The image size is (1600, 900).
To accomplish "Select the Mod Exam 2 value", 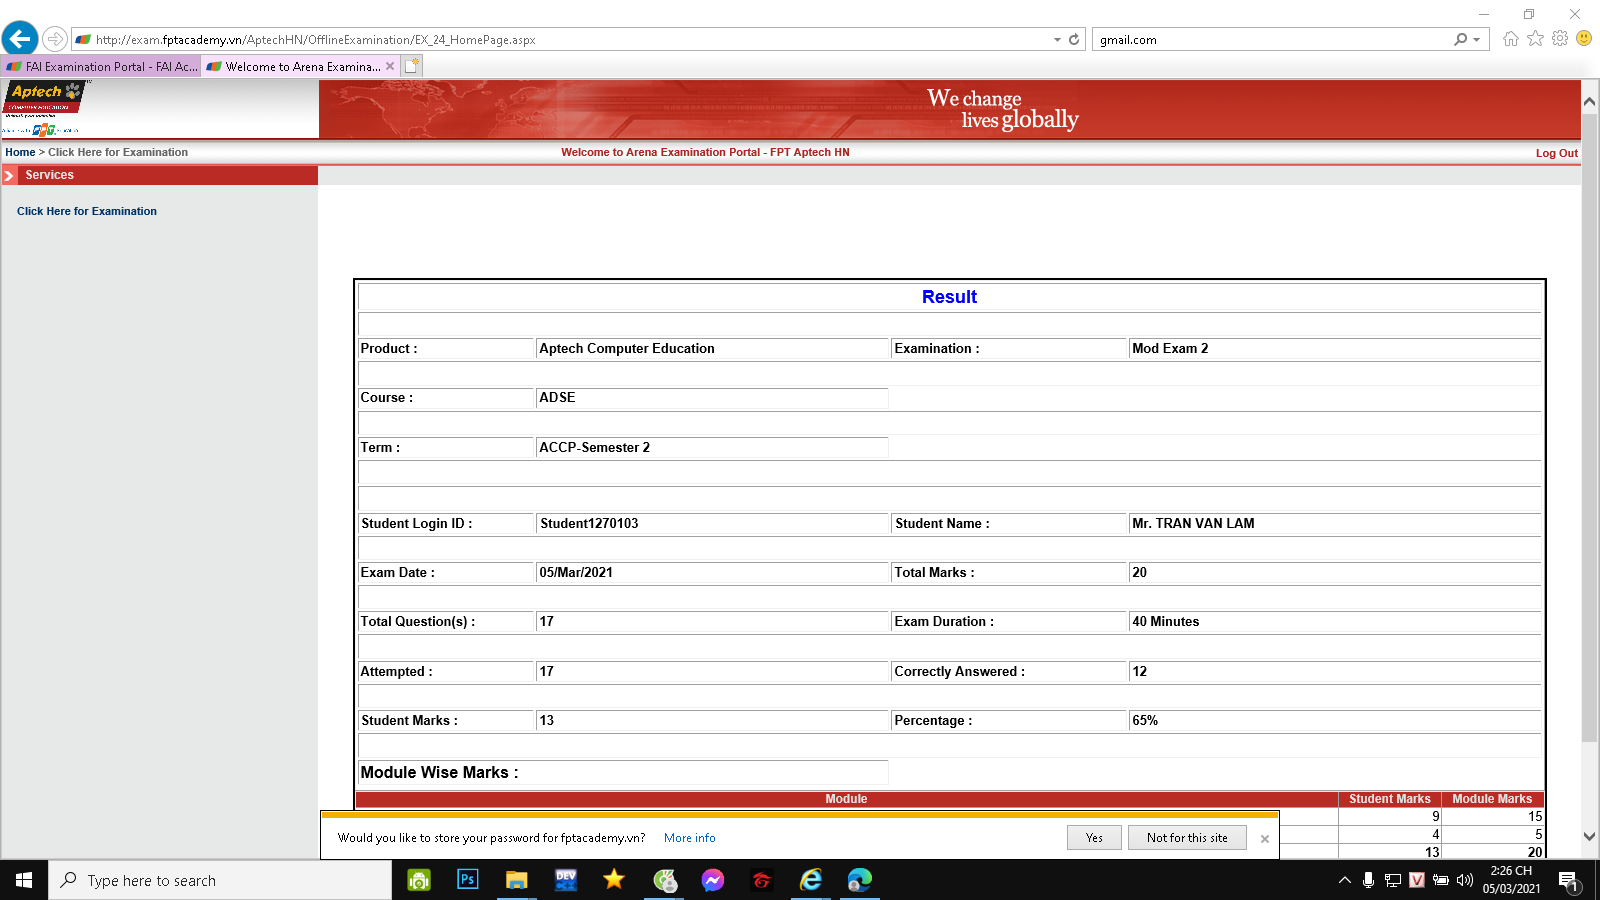I will [x=1170, y=349].
